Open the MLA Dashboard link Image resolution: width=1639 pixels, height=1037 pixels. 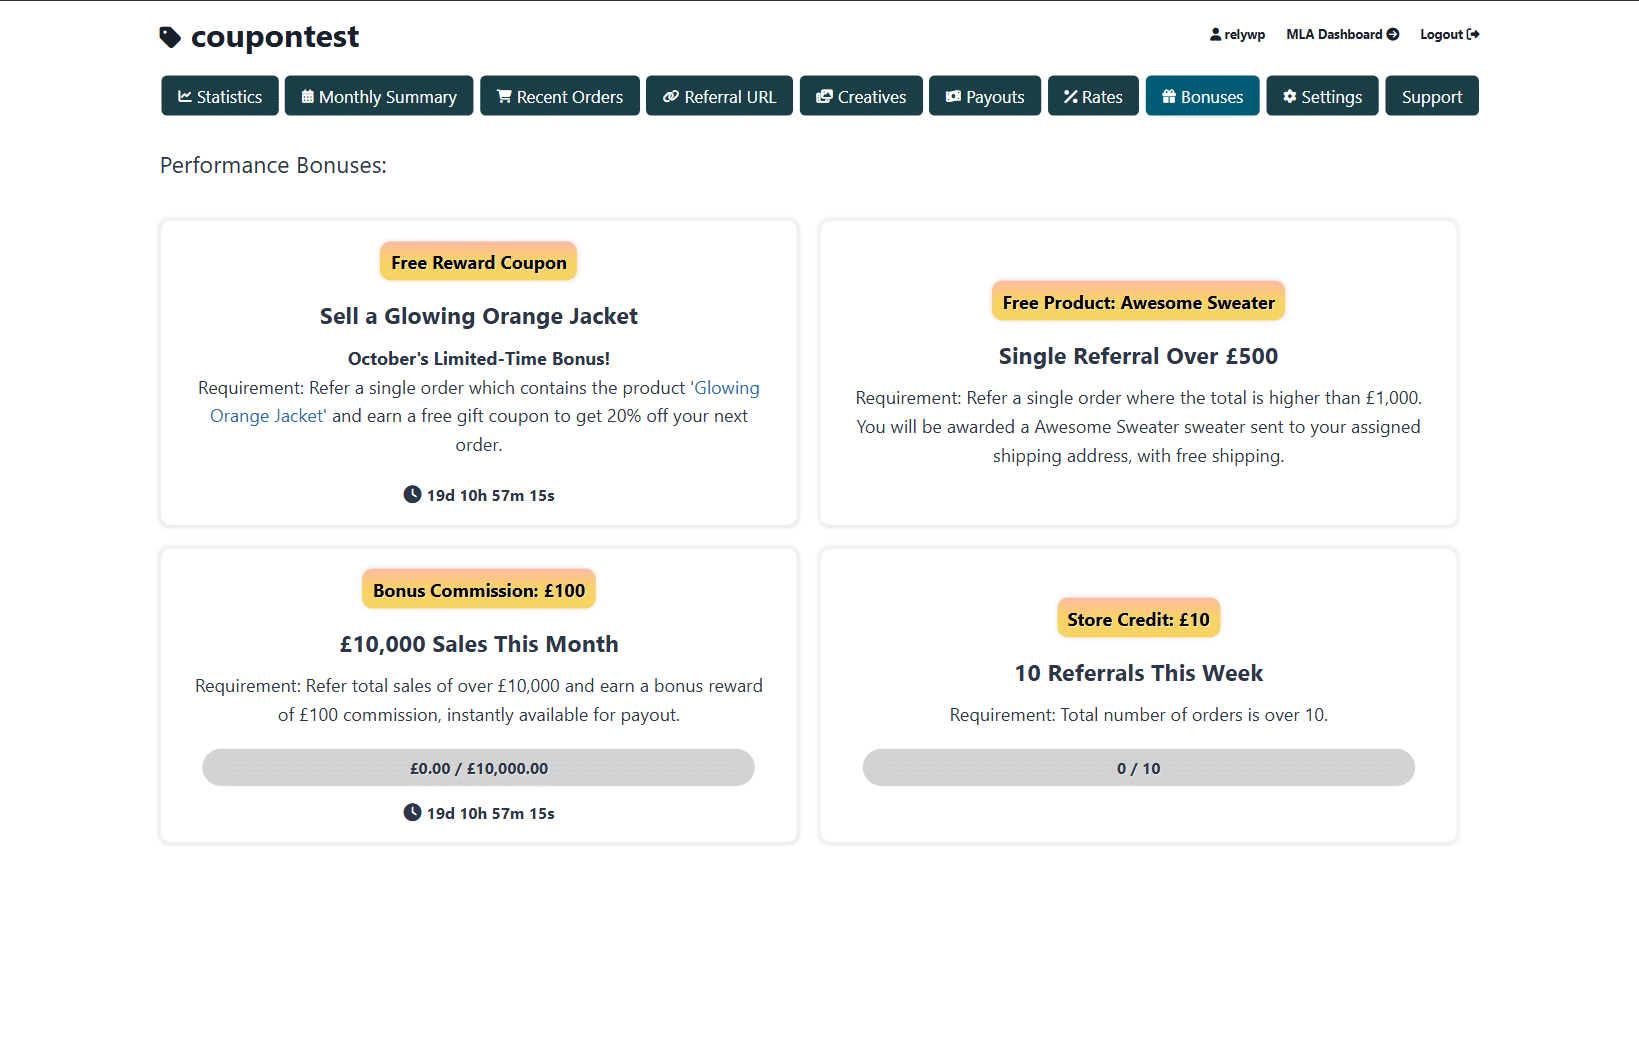click(1342, 34)
